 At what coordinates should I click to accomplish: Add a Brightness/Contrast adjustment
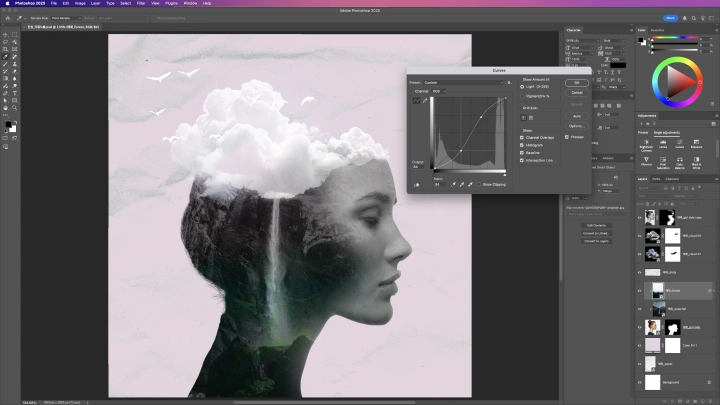(646, 145)
